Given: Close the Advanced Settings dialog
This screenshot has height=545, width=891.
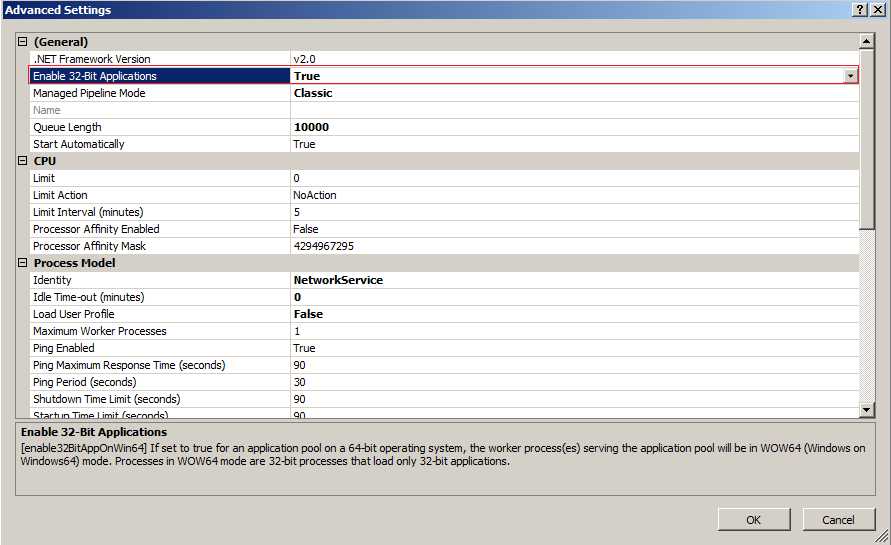Looking at the screenshot, I should coord(877,10).
